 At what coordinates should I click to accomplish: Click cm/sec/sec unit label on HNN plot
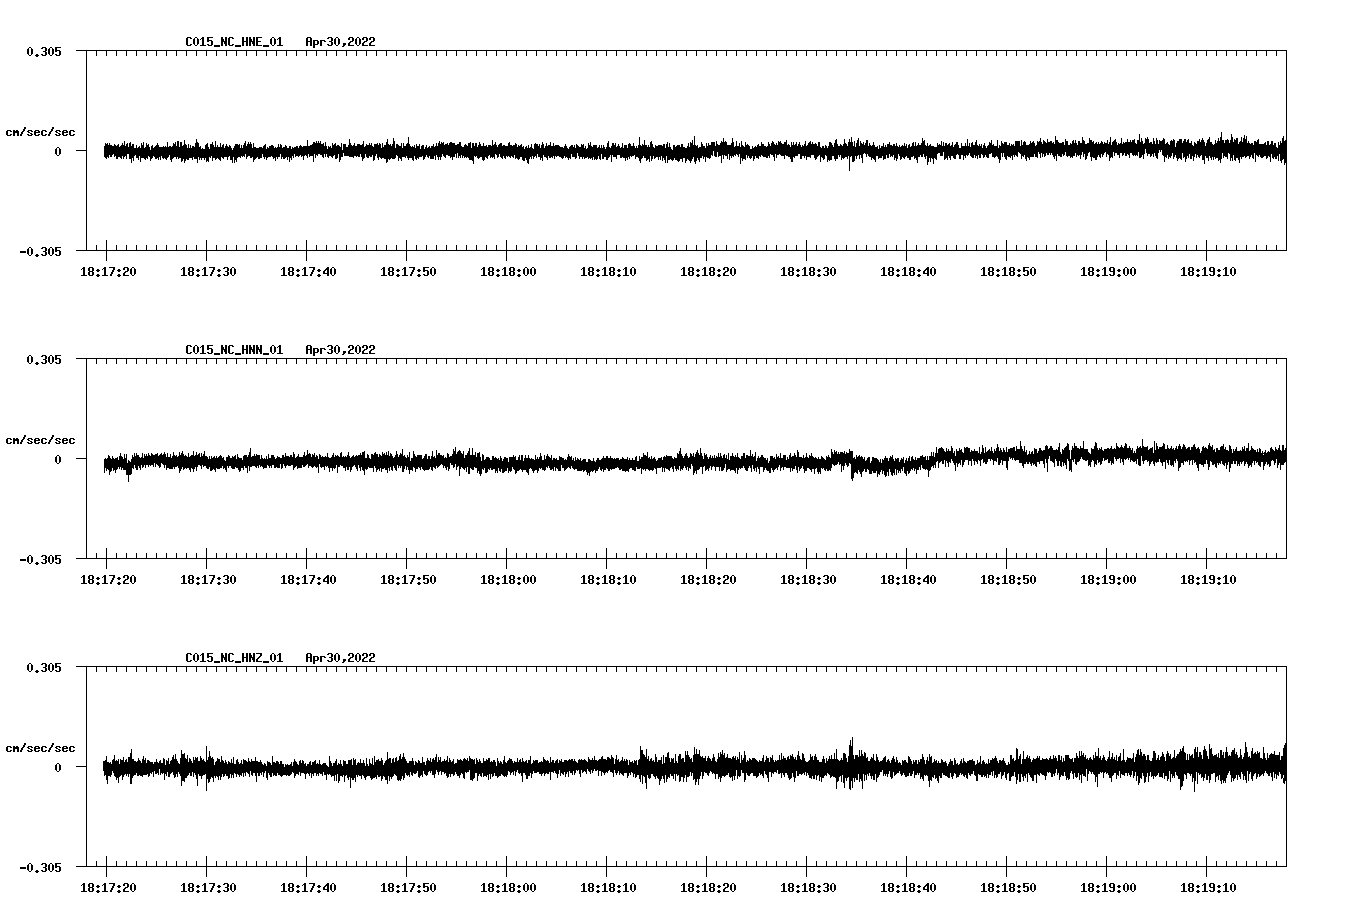pyautogui.click(x=40, y=440)
